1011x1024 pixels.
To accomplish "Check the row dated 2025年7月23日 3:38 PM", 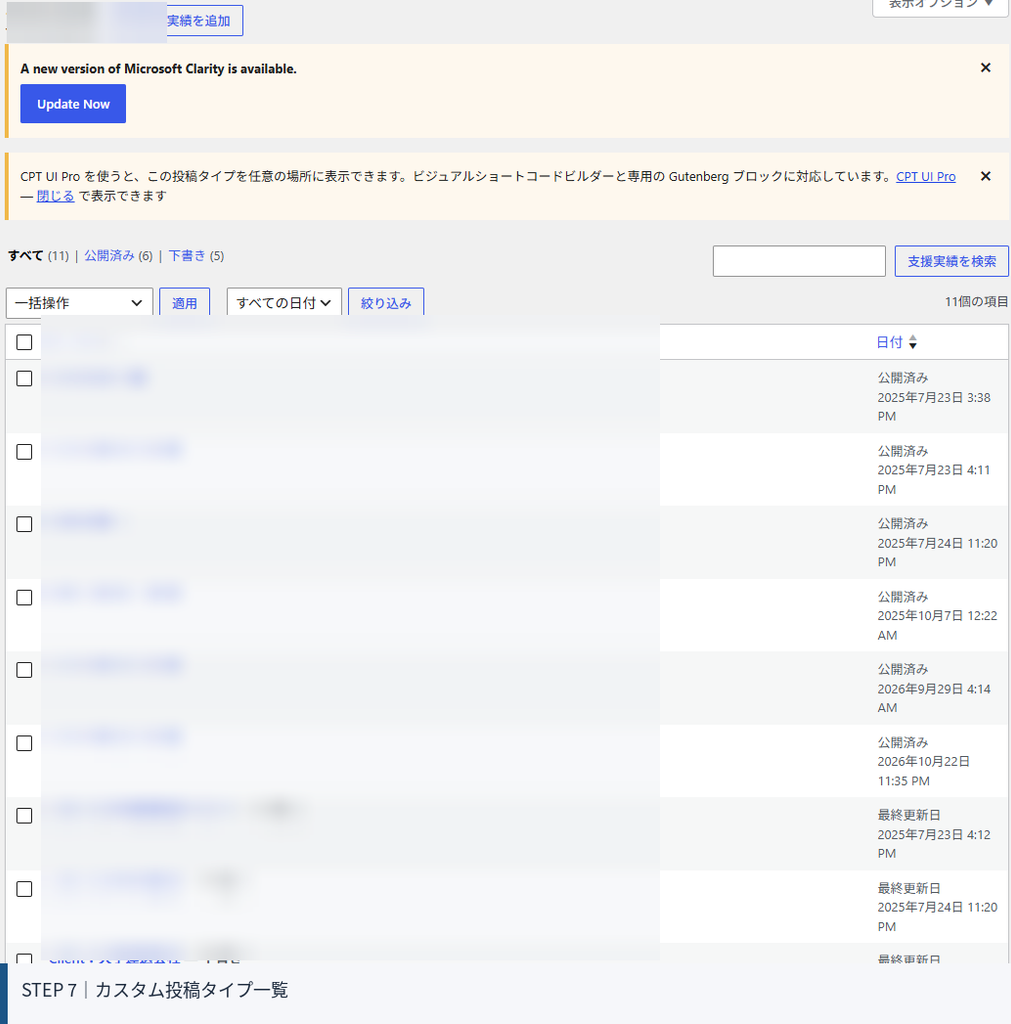I will click(x=24, y=379).
